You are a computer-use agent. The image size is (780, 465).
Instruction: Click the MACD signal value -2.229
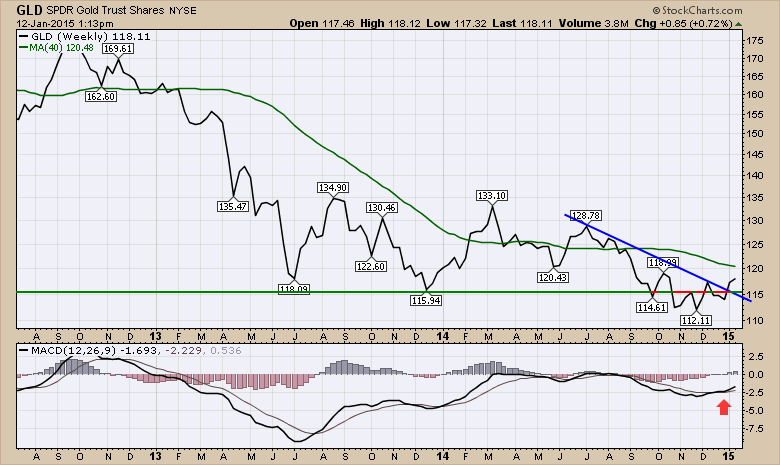coord(184,350)
